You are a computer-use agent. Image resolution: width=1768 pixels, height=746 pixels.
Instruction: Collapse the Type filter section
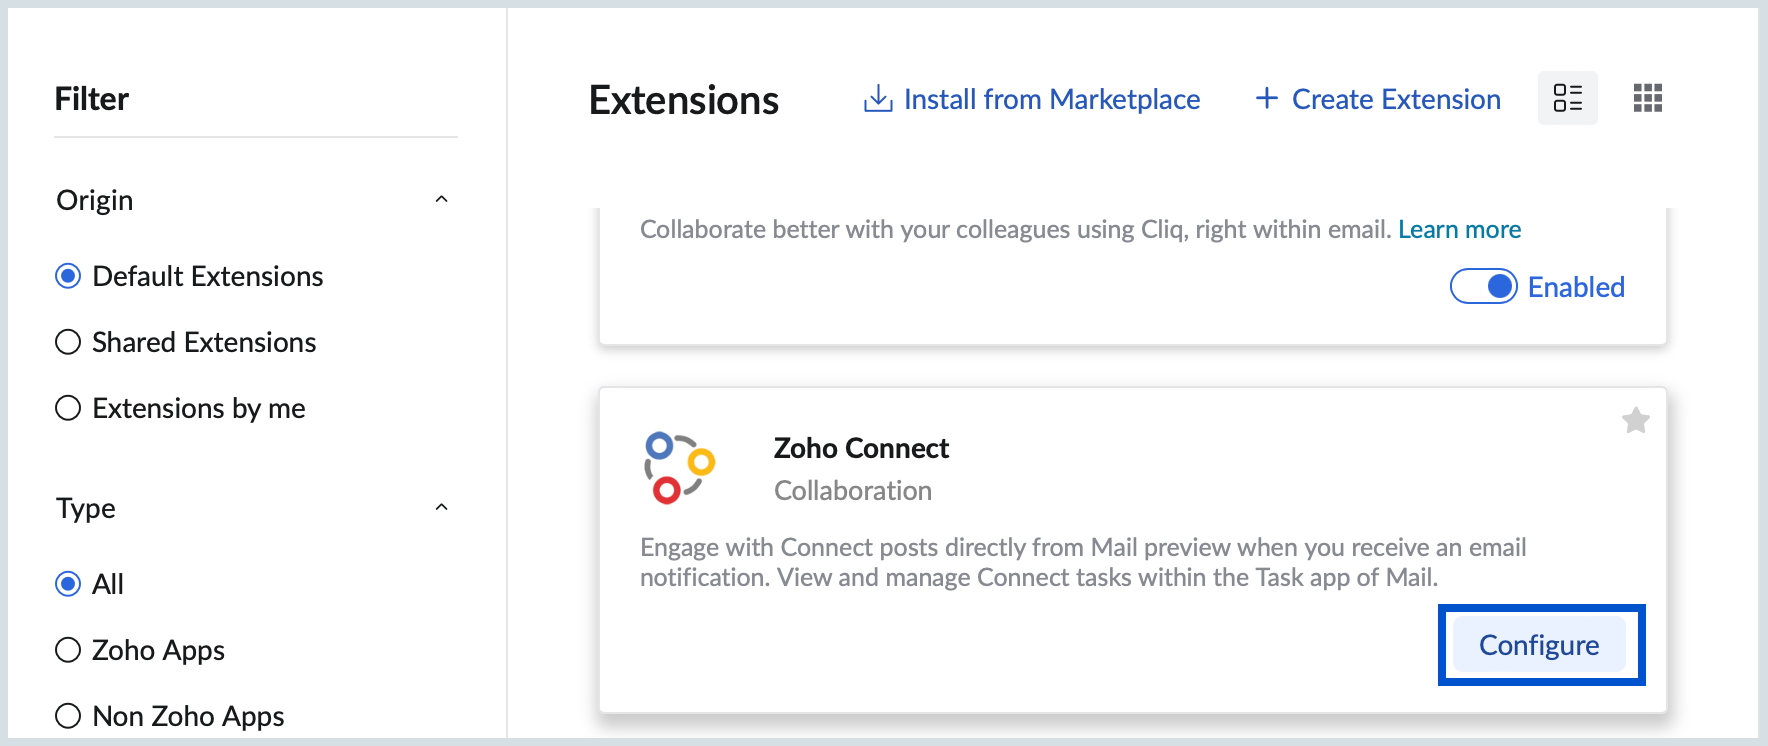pos(441,508)
